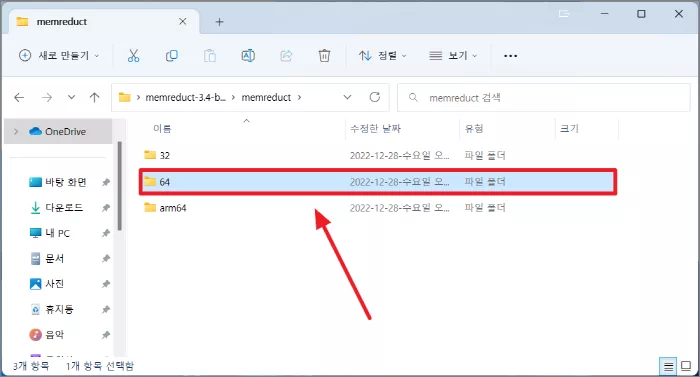This screenshot has width=700, height=377.
Task: Click the pin icon next to 바탕 화면
Action: tap(106, 182)
